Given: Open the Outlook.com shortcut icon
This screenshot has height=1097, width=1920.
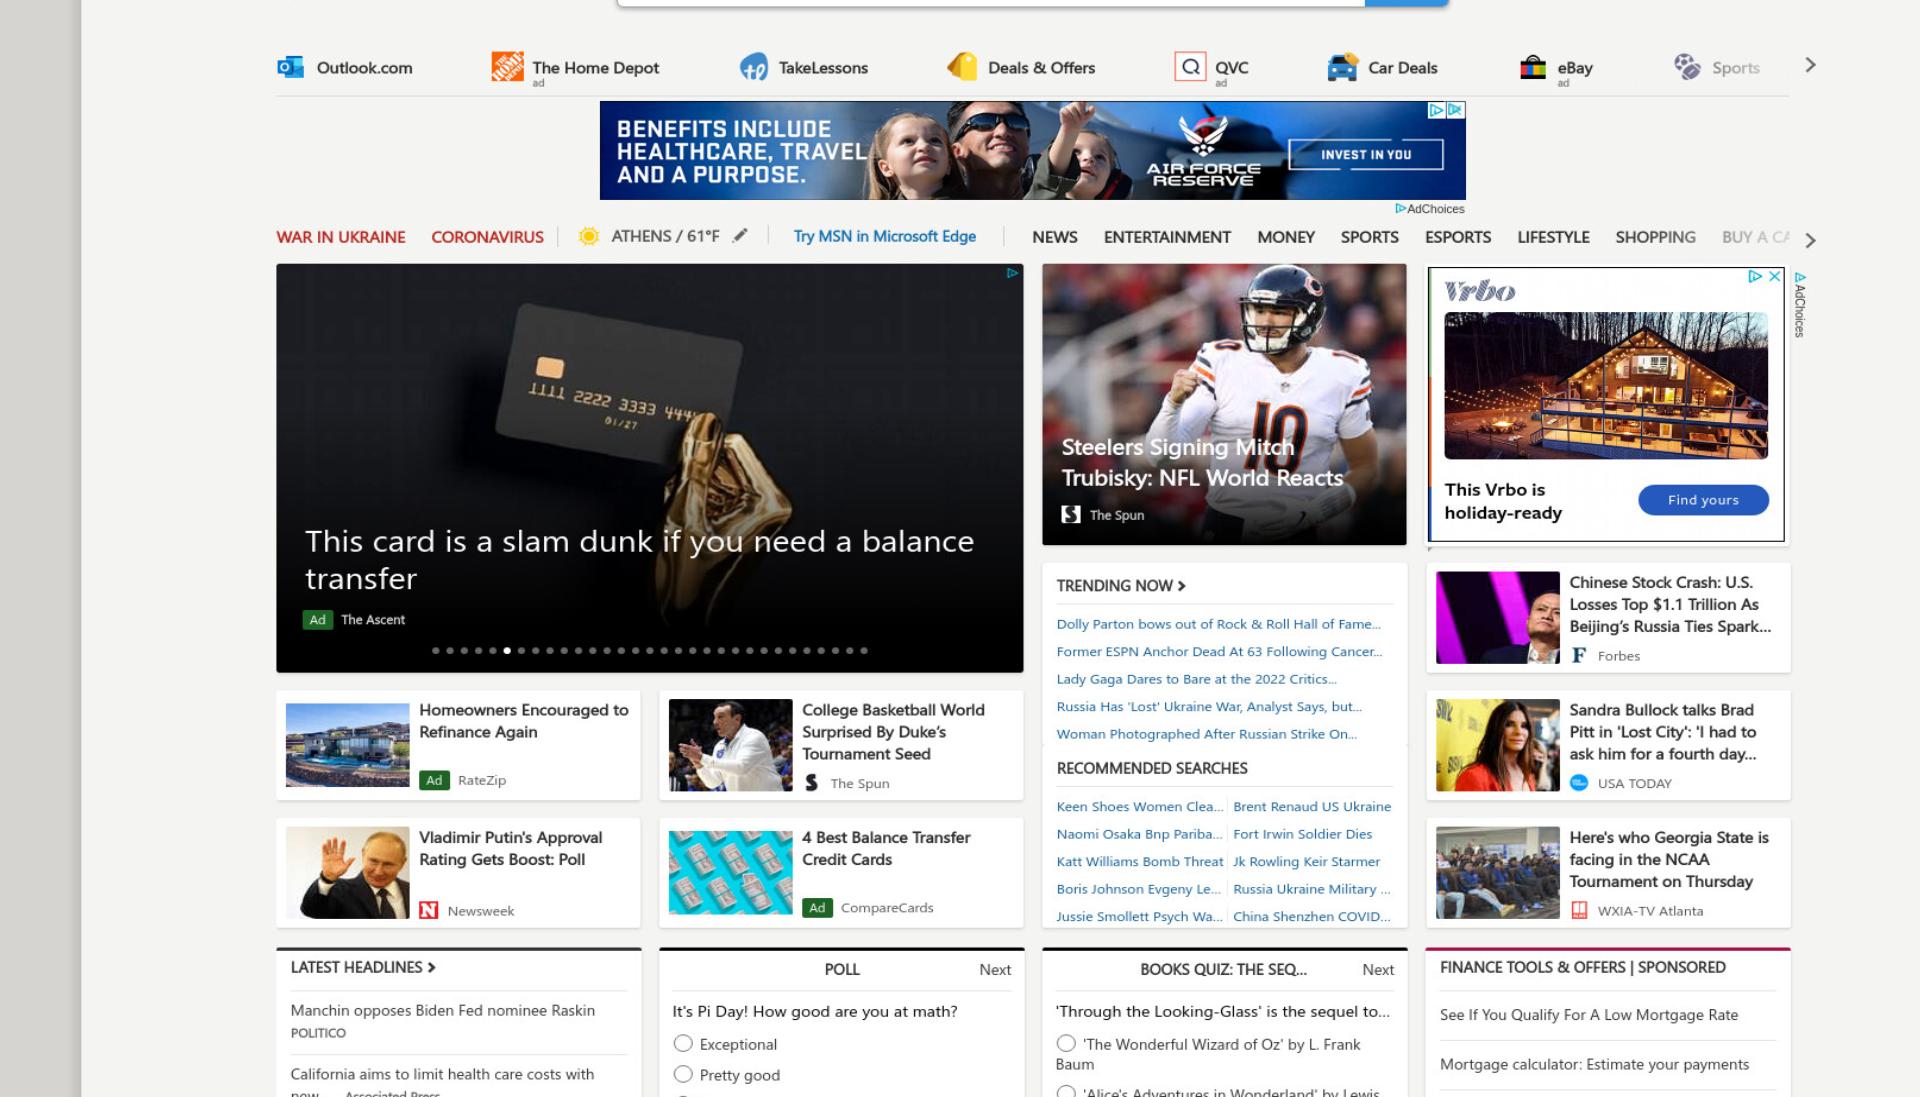Looking at the screenshot, I should click(x=290, y=67).
